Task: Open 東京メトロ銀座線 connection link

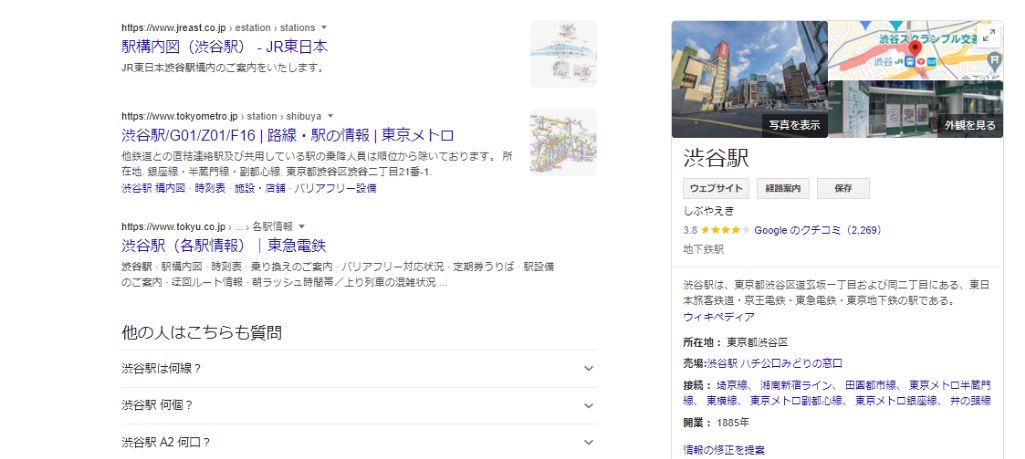Action: [x=896, y=400]
